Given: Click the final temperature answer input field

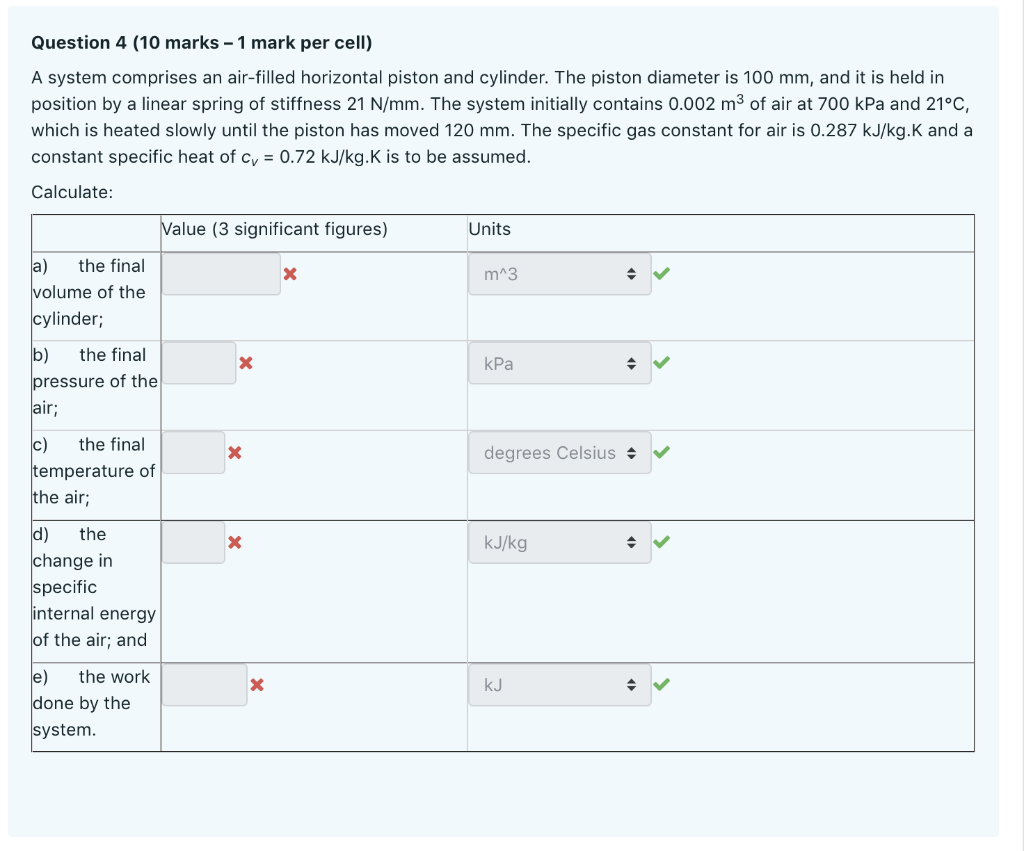Looking at the screenshot, I should pyautogui.click(x=194, y=452).
